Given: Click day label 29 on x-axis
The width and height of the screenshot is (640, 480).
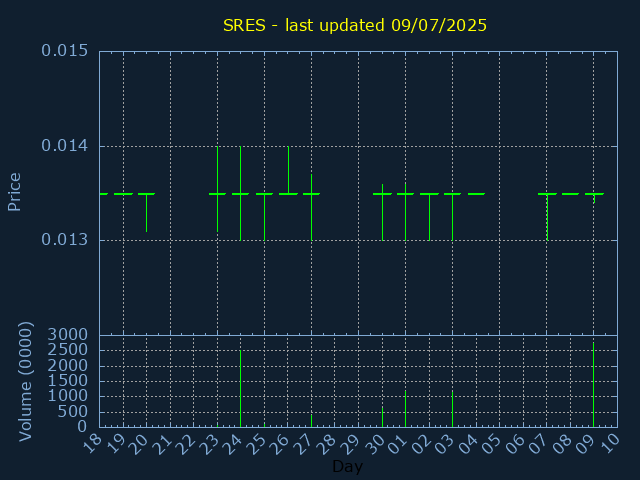Looking at the screenshot, I should [x=351, y=444].
